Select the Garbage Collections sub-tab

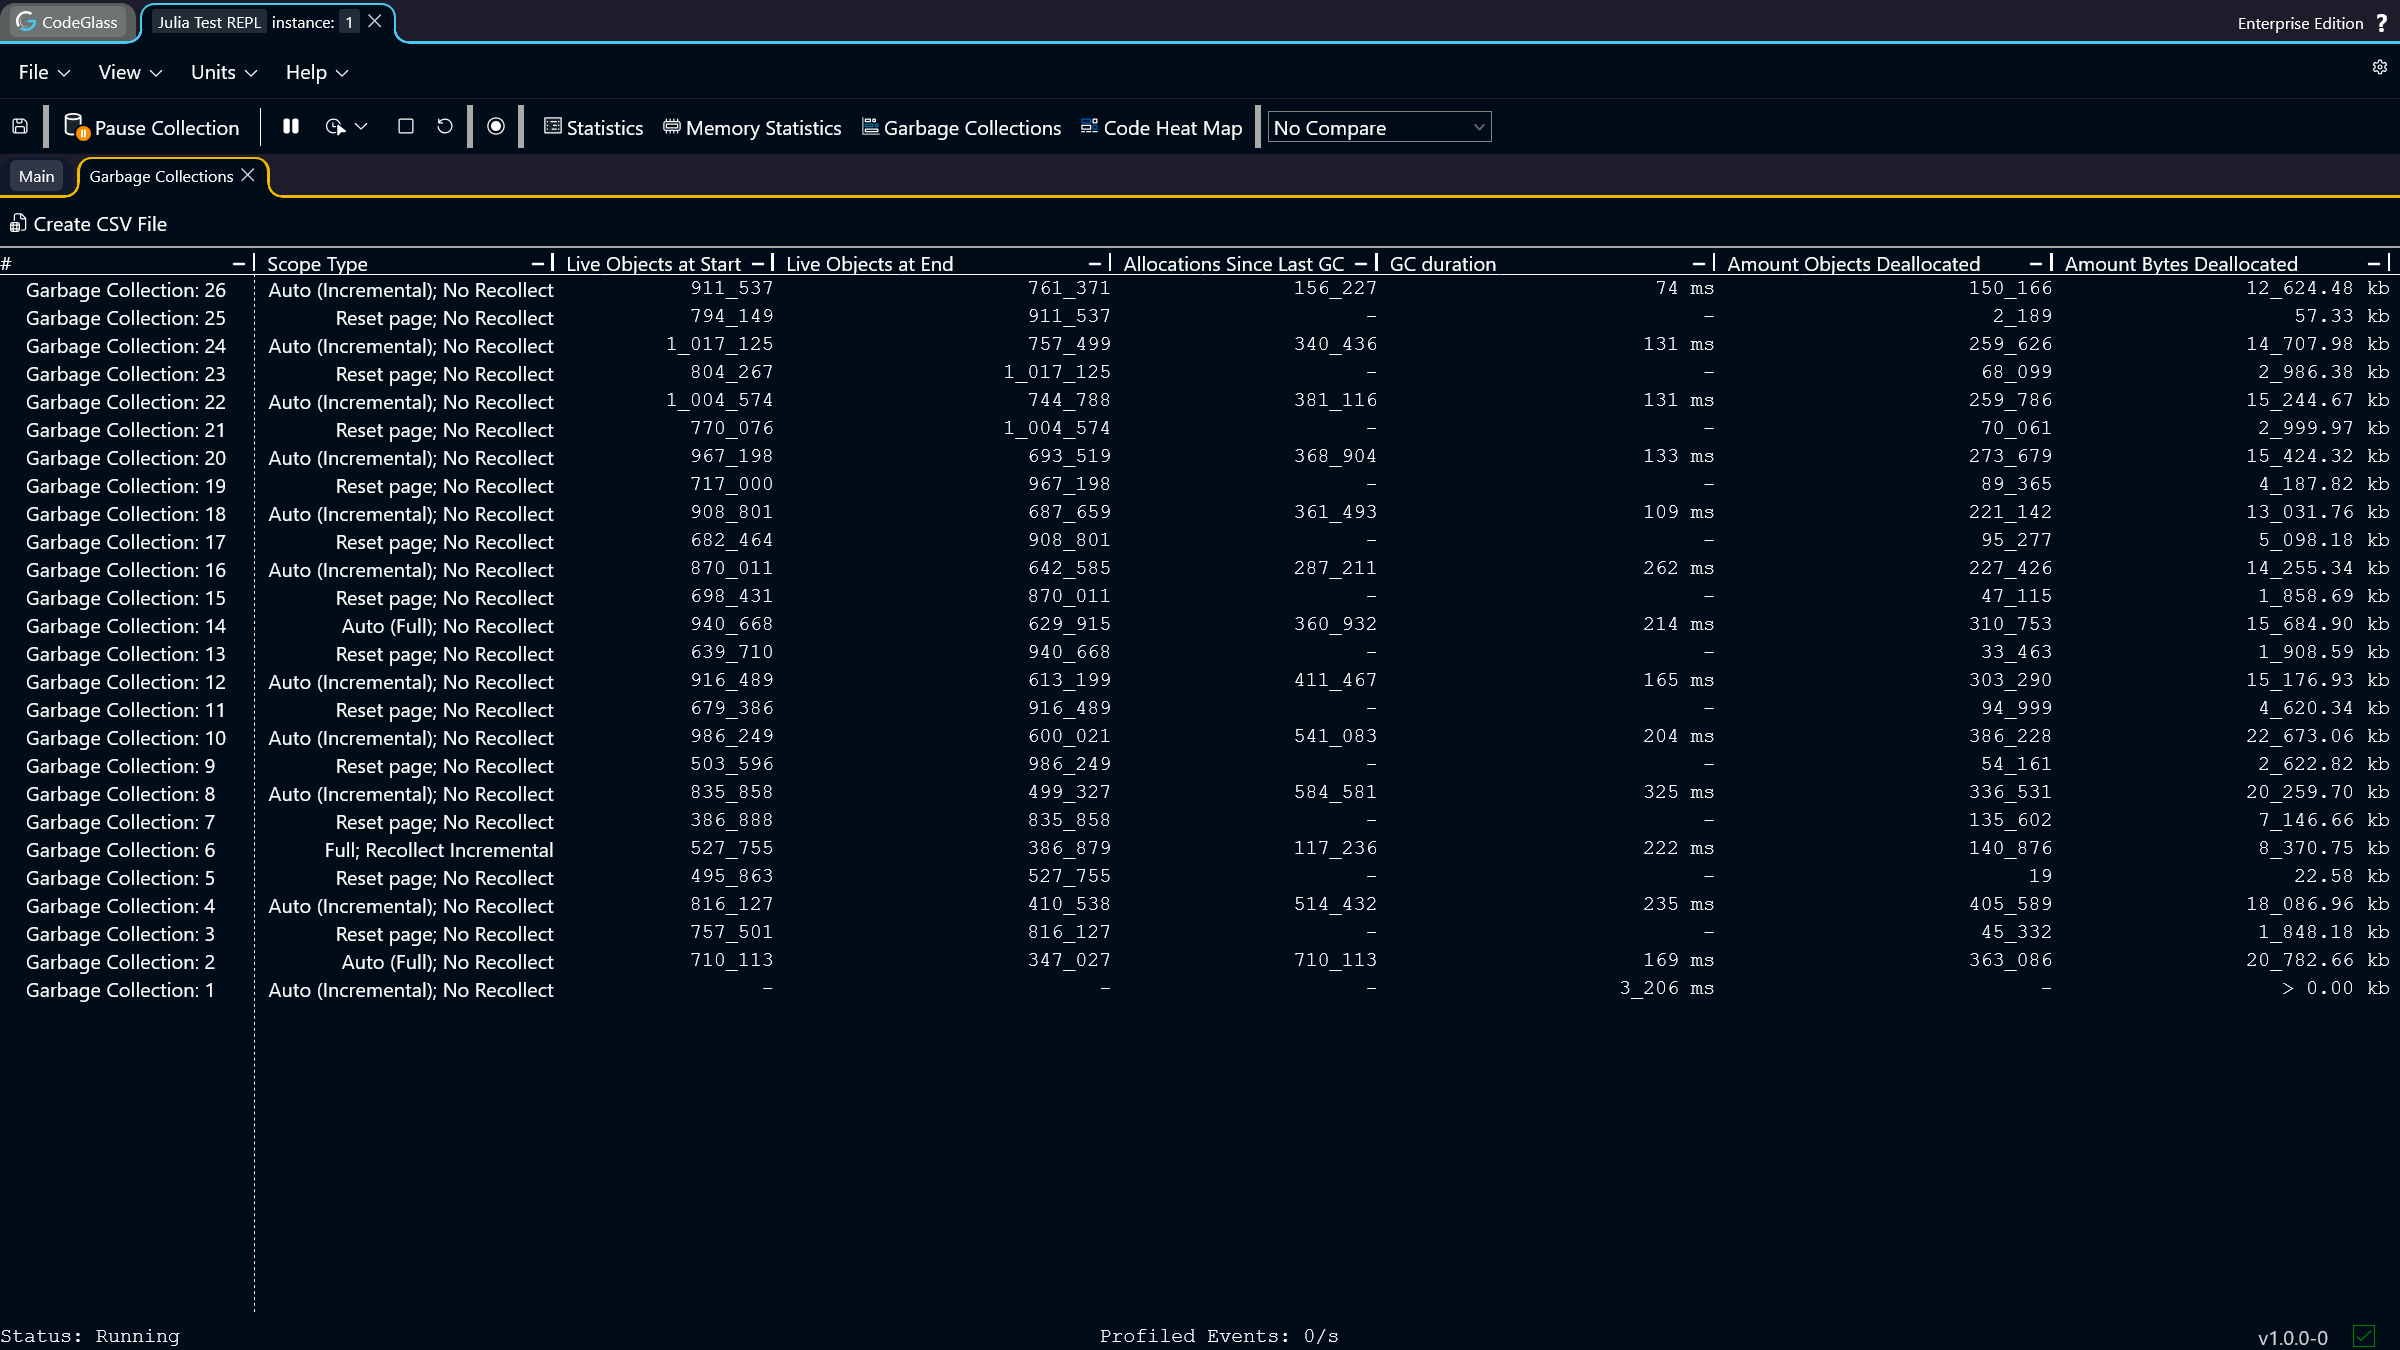(x=161, y=176)
